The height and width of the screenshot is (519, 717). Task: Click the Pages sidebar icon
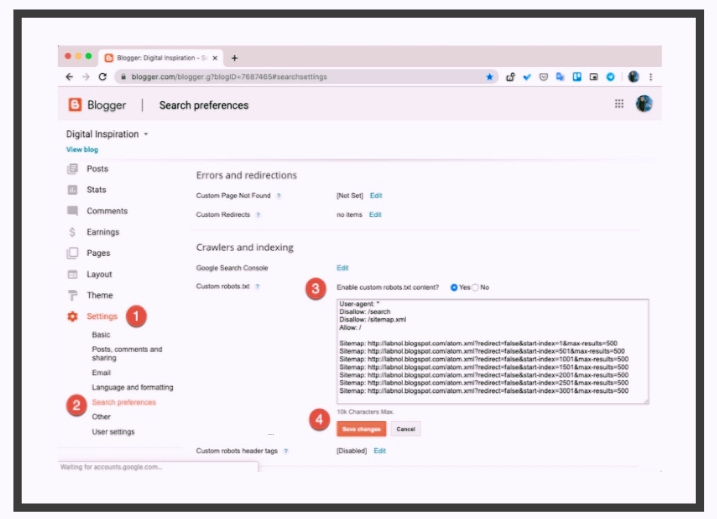click(72, 253)
